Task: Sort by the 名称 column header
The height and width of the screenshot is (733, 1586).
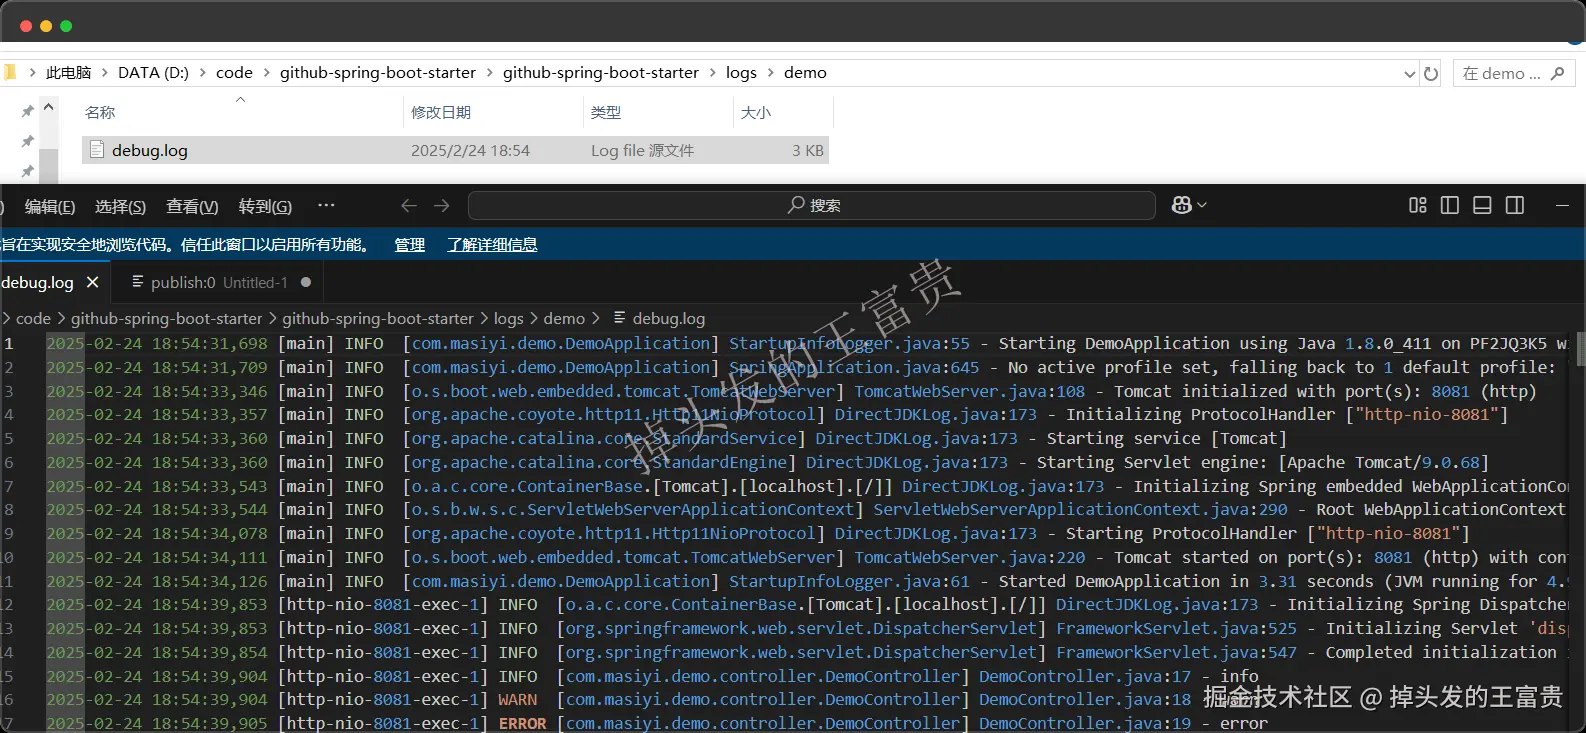Action: coord(100,113)
